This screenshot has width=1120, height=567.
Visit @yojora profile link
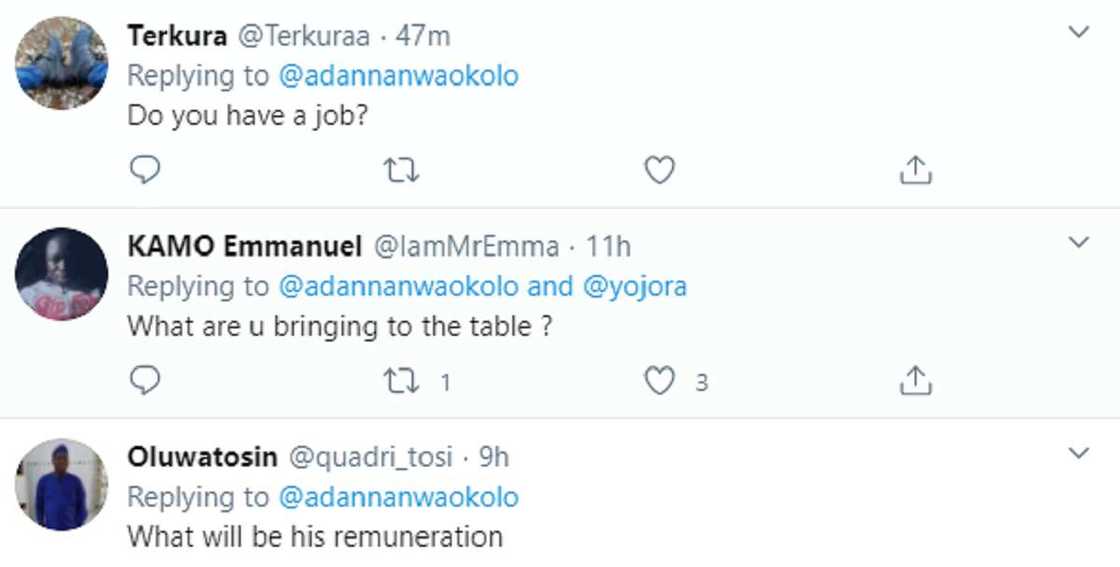[634, 286]
